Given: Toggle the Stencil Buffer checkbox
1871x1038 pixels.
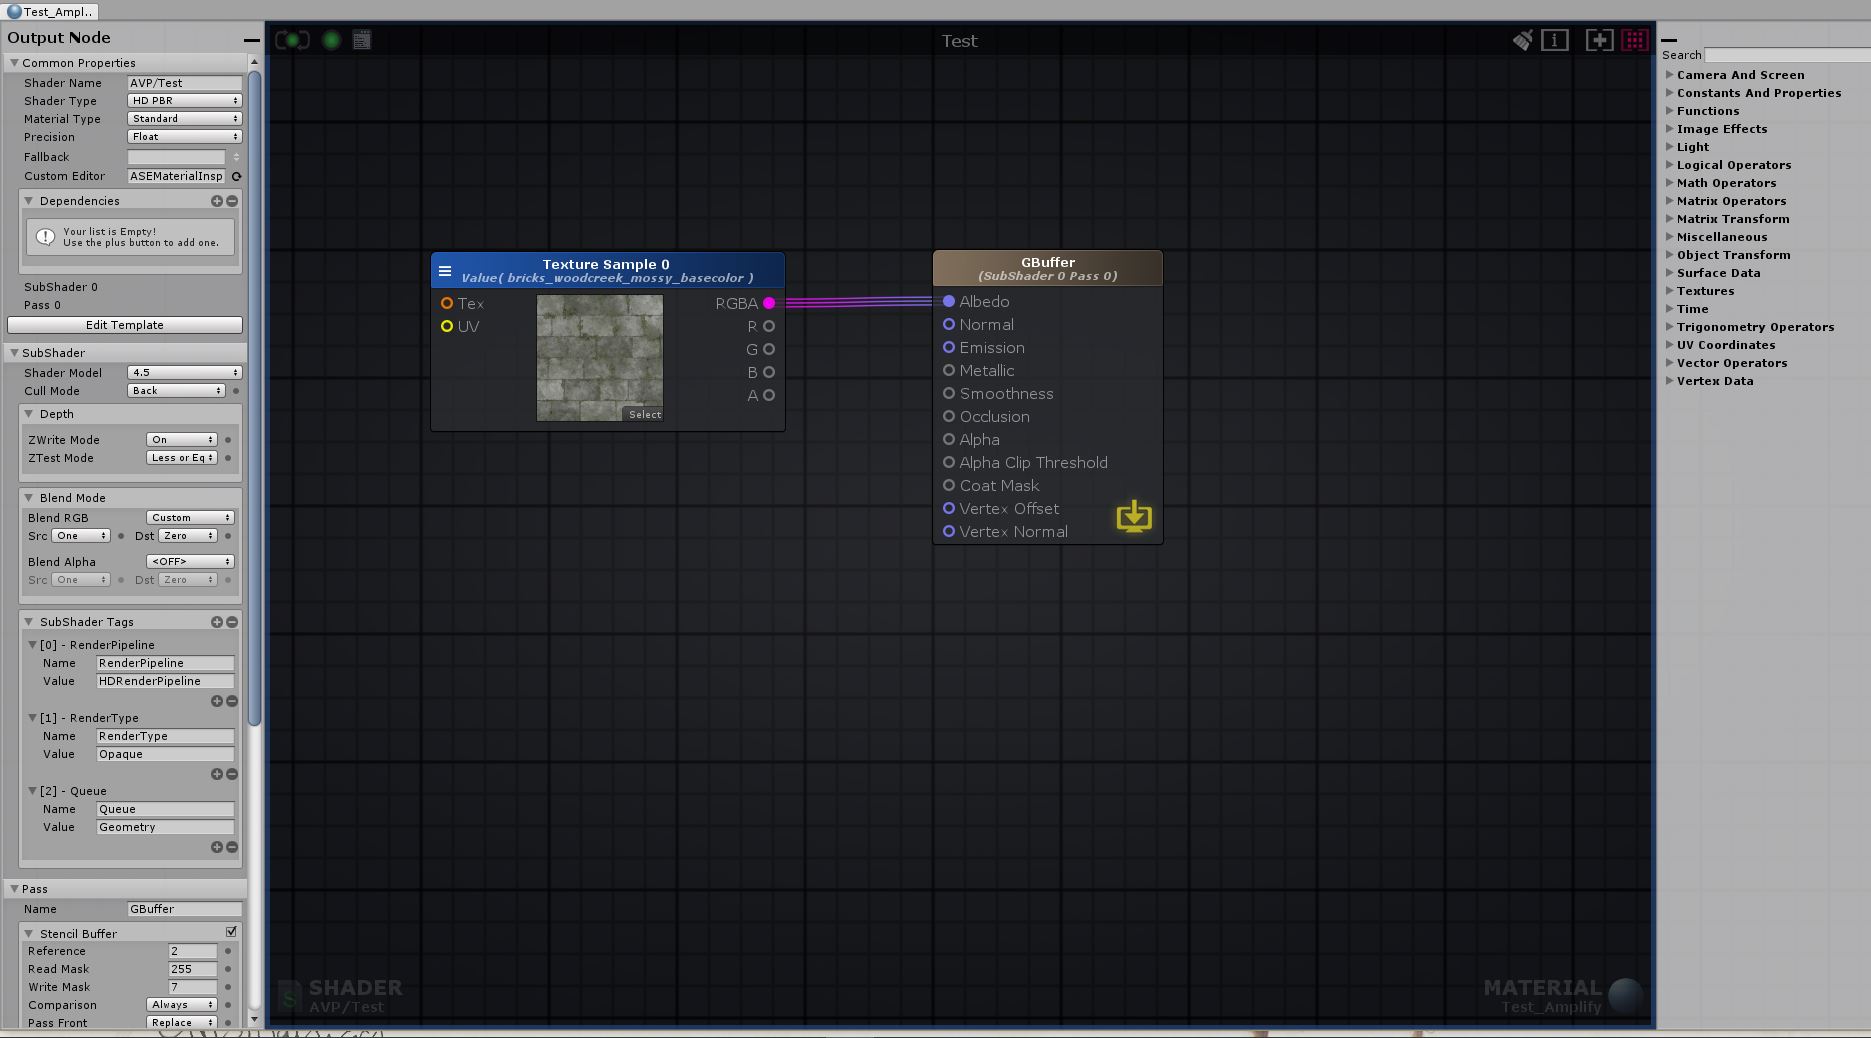Looking at the screenshot, I should click(231, 932).
